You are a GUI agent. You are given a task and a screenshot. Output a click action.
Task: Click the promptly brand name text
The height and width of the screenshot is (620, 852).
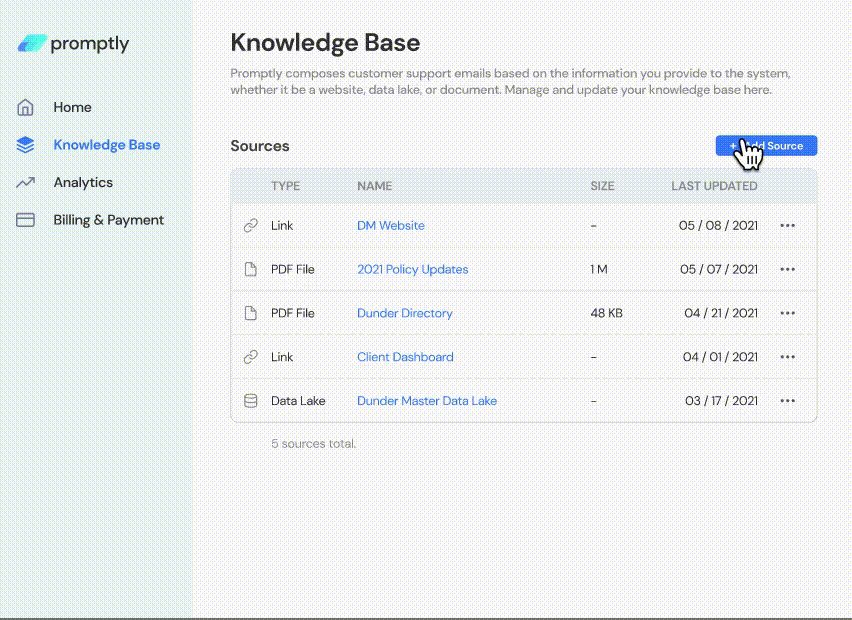pyautogui.click(x=90, y=43)
